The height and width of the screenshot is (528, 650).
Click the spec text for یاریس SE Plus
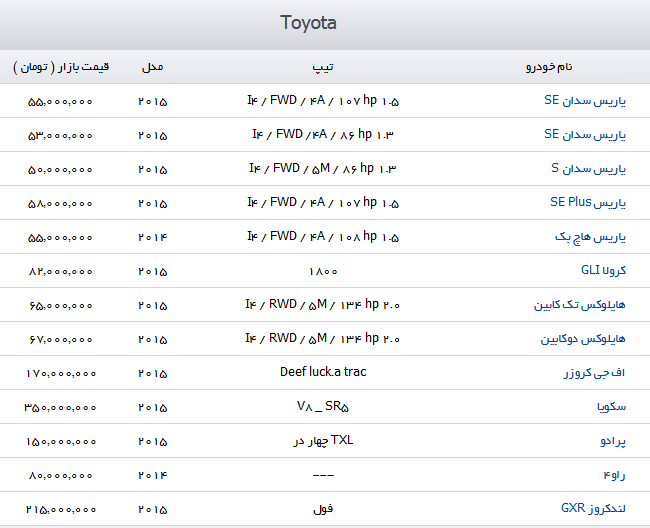(323, 202)
